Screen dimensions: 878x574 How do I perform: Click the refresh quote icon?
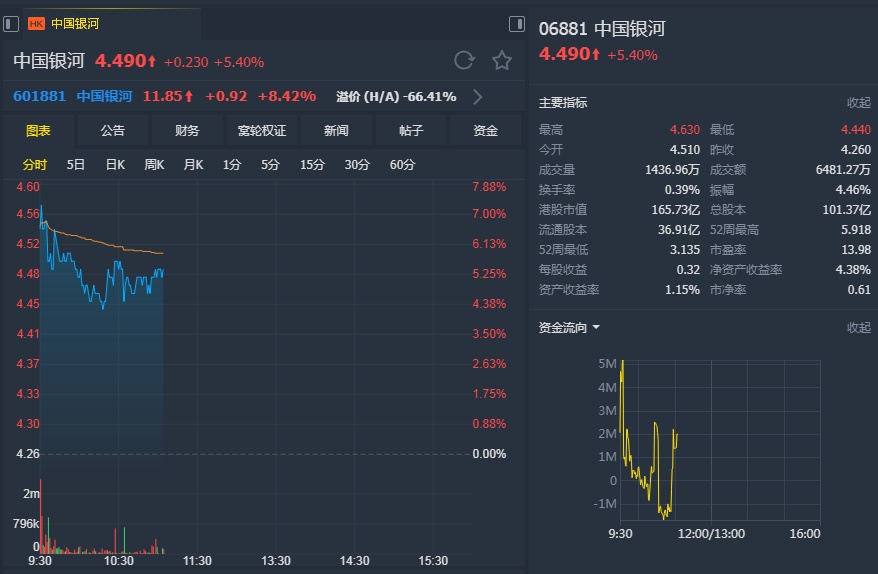tap(464, 61)
